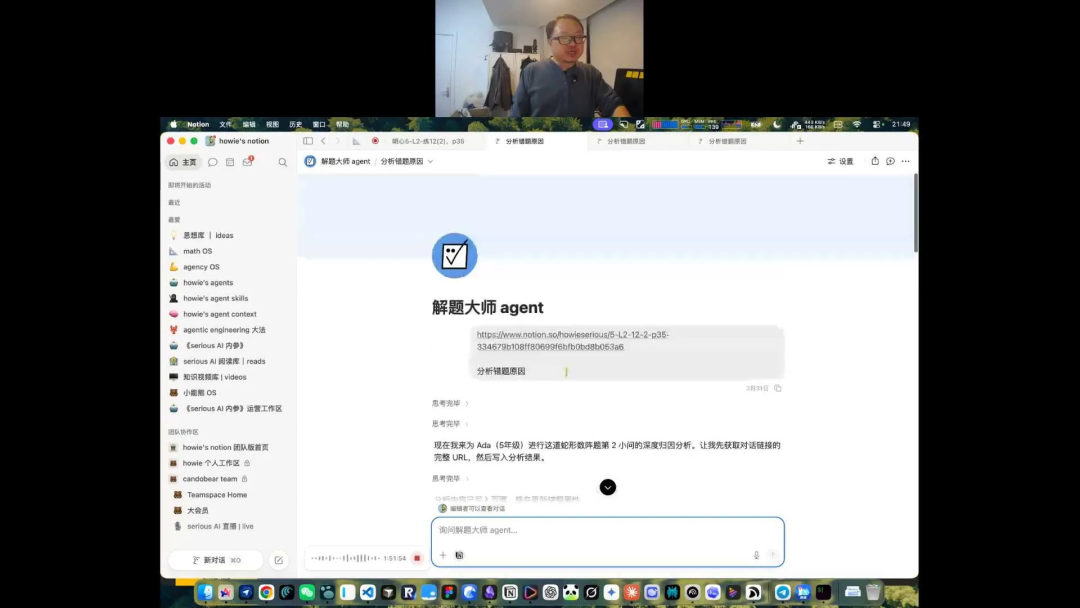The image size is (1080, 608).
Task: Click the microphone icon in chat input
Action: pos(756,555)
